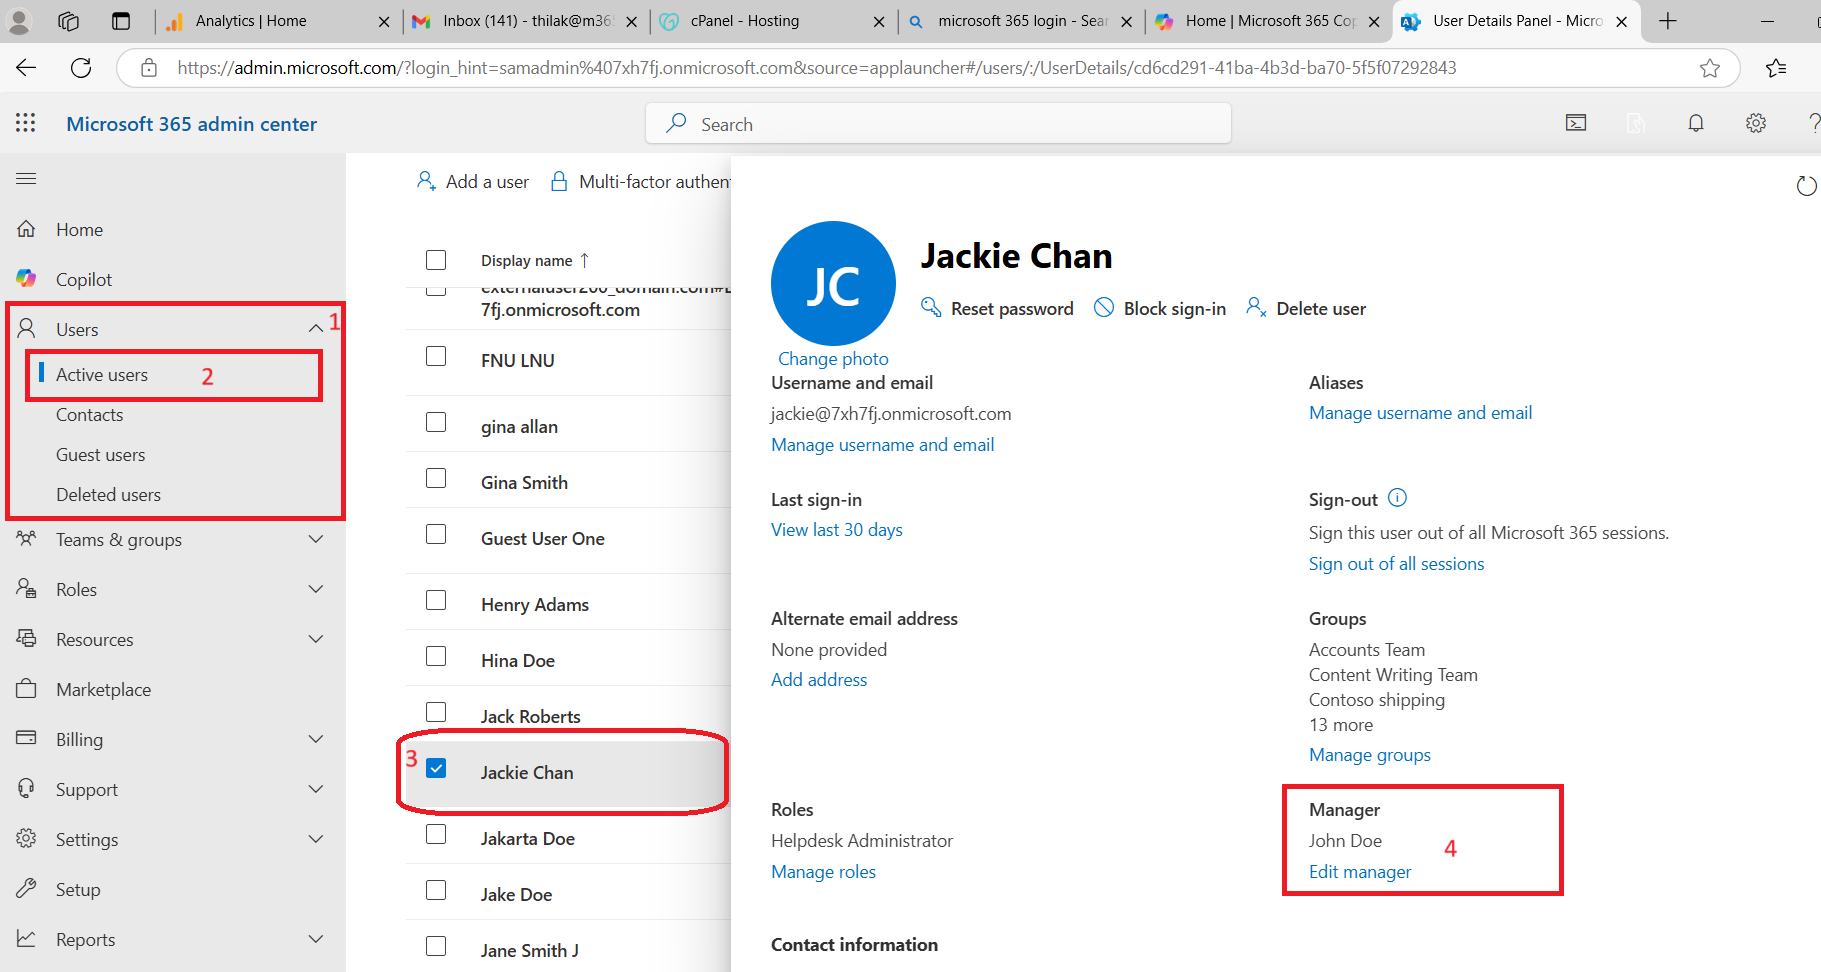Add this page to favorites star
1821x972 pixels.
click(1710, 68)
